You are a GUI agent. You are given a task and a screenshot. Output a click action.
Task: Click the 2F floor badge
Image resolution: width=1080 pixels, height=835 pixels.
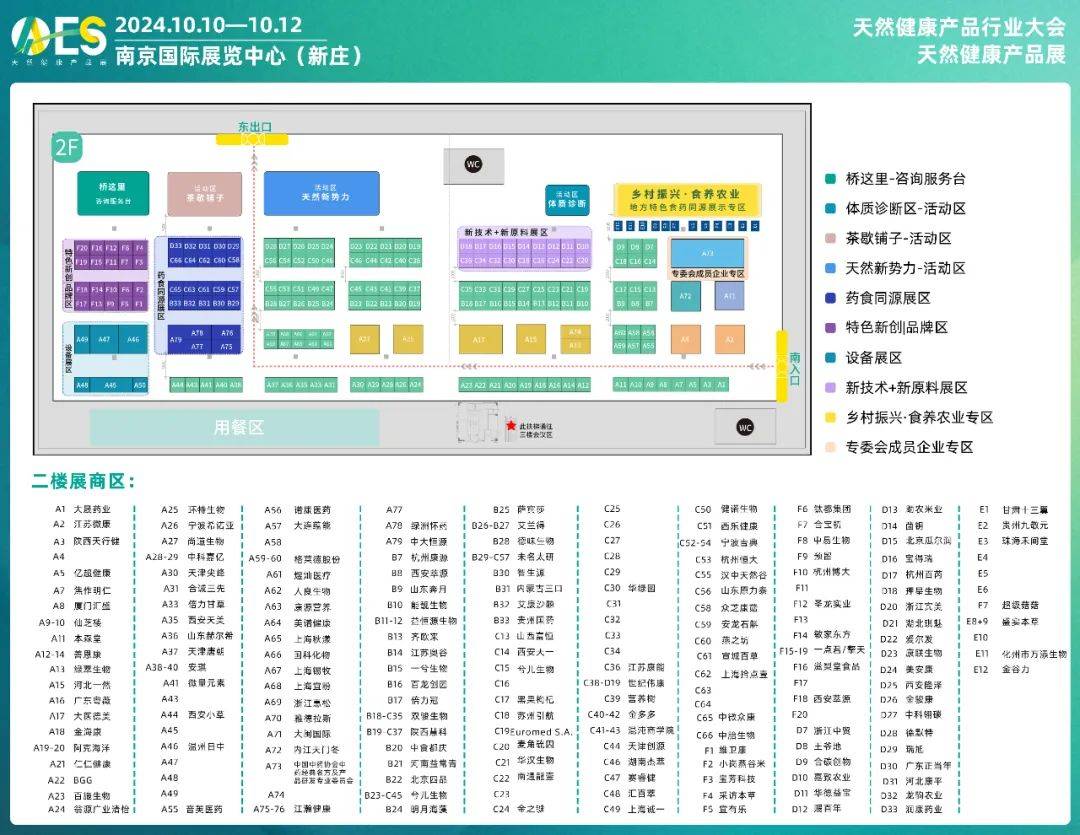(67, 149)
